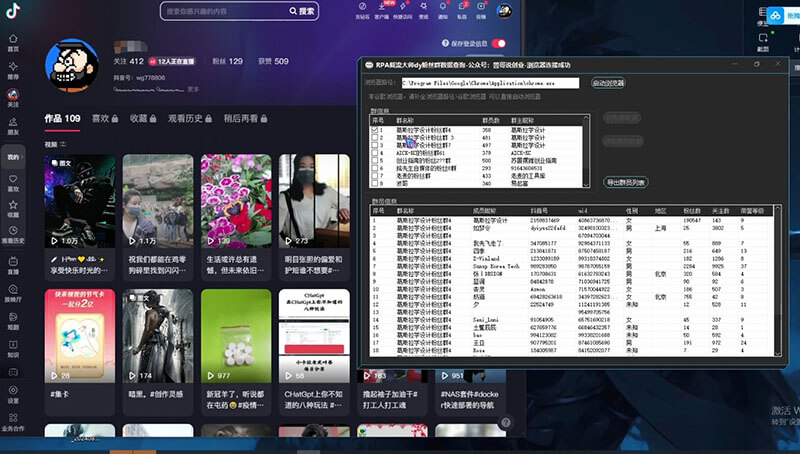Check the row 4 AICE-SC group checkbox

pos(375,153)
